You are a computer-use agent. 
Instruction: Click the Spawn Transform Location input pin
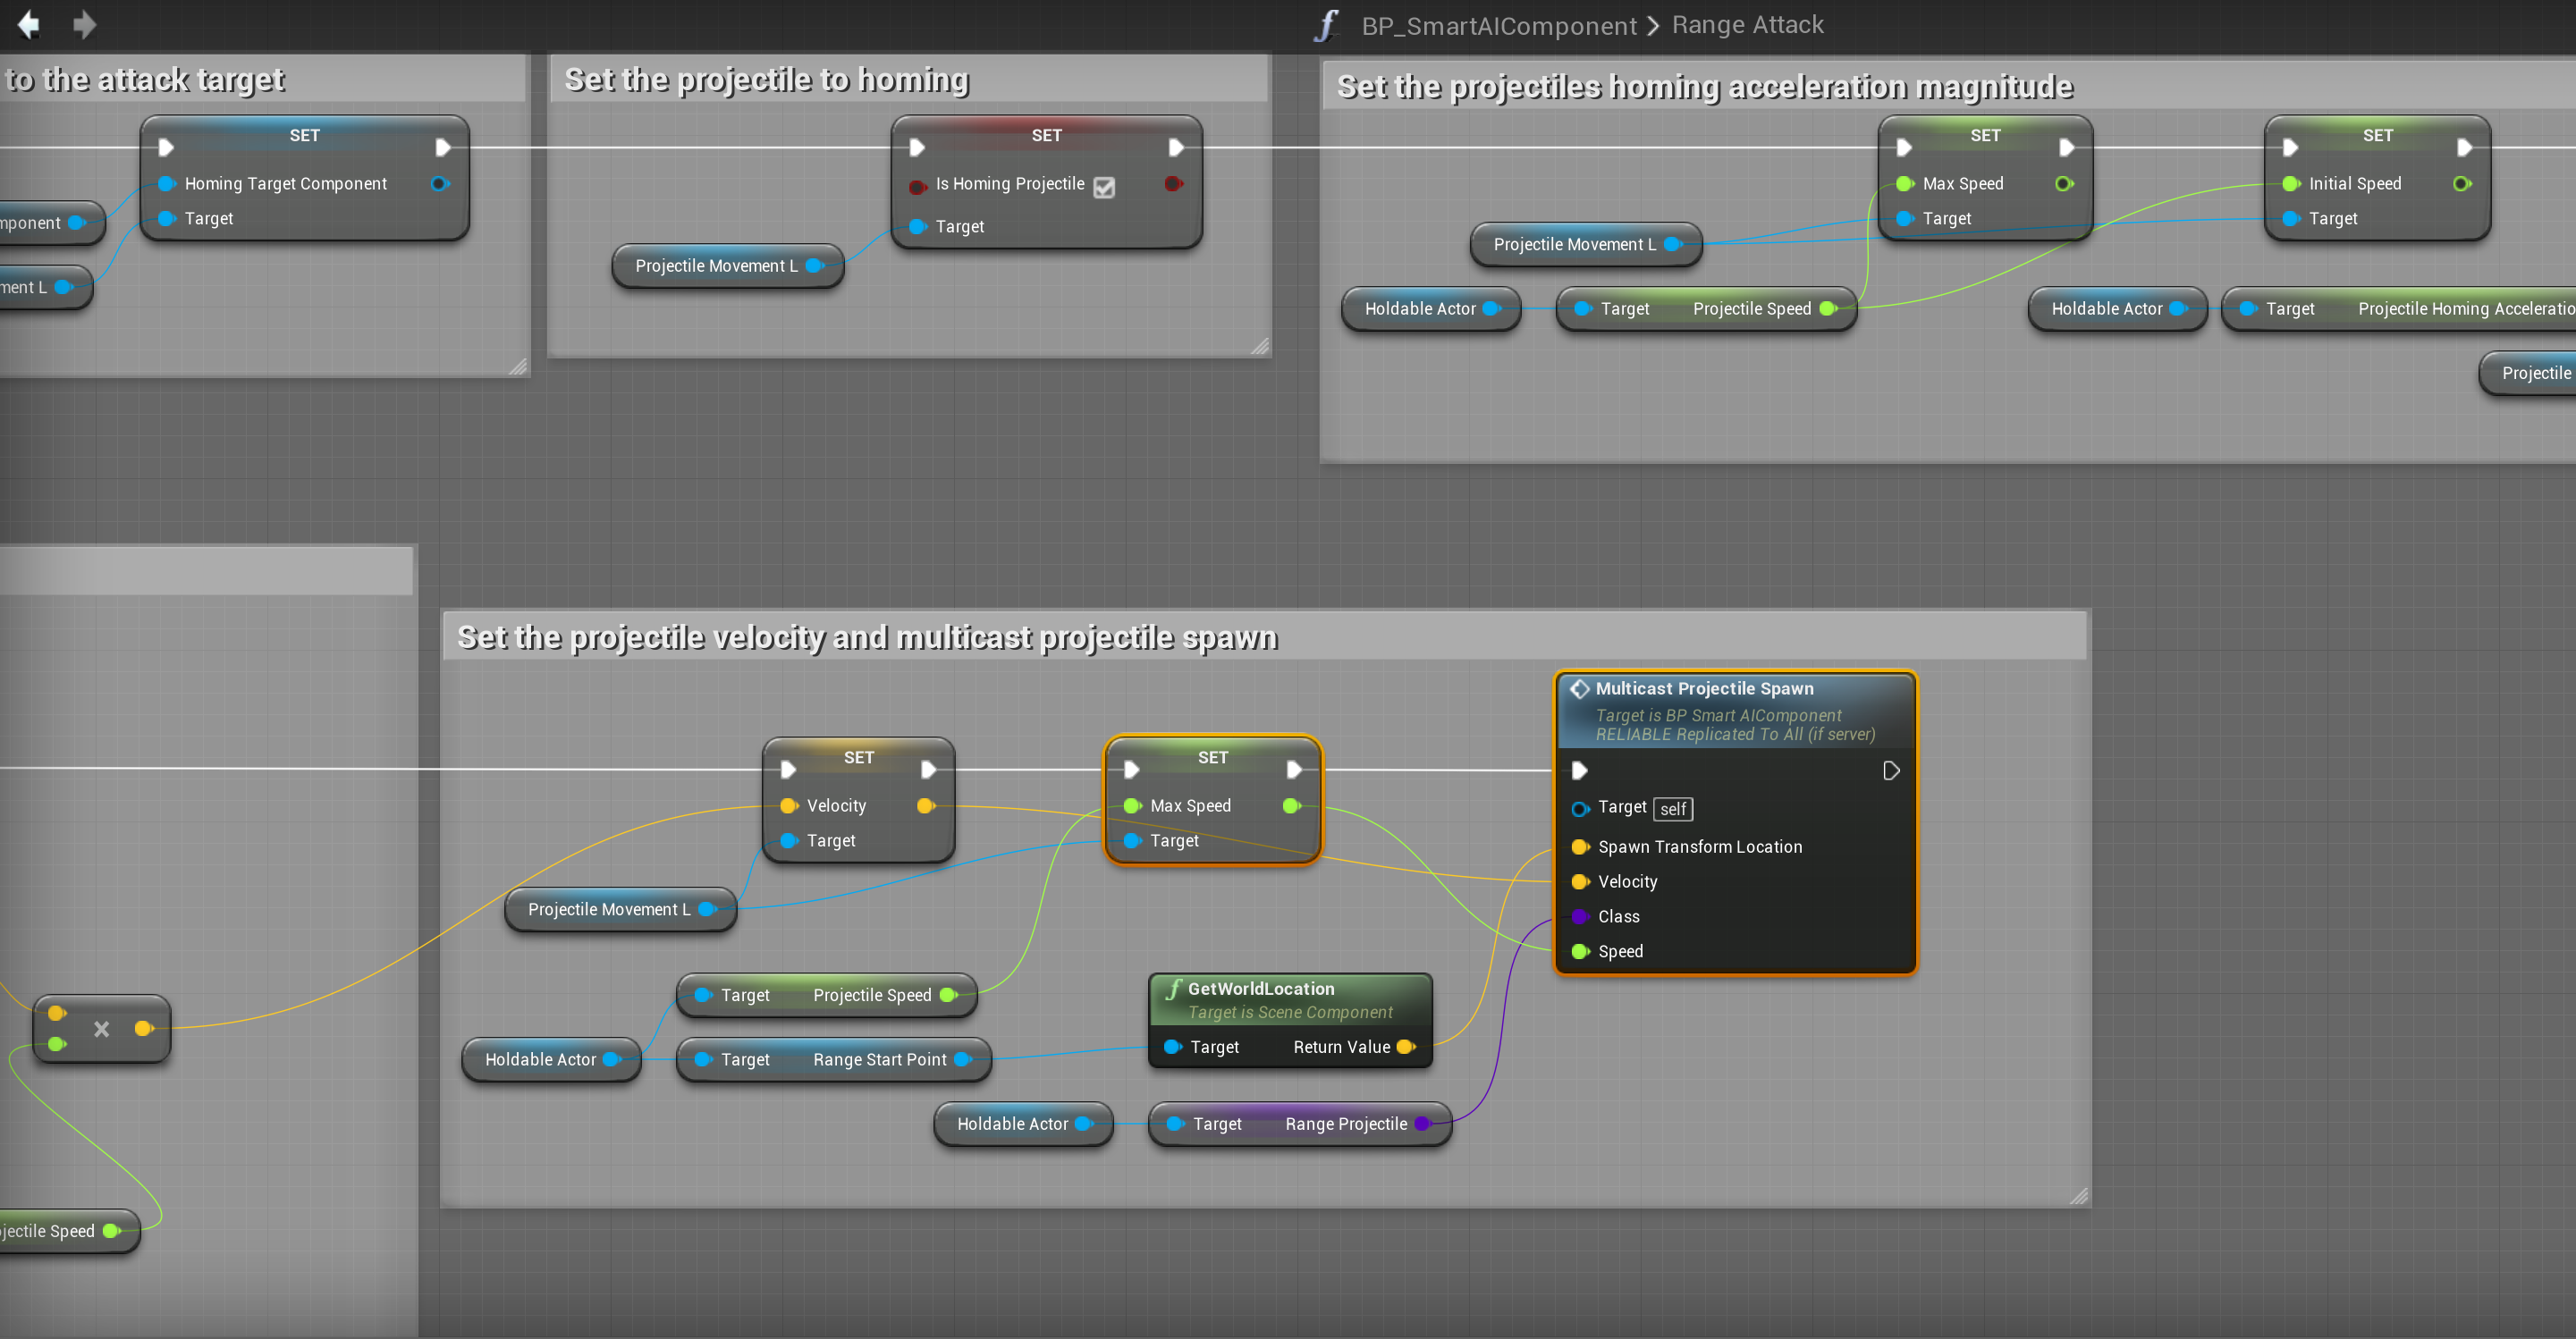coord(1580,847)
